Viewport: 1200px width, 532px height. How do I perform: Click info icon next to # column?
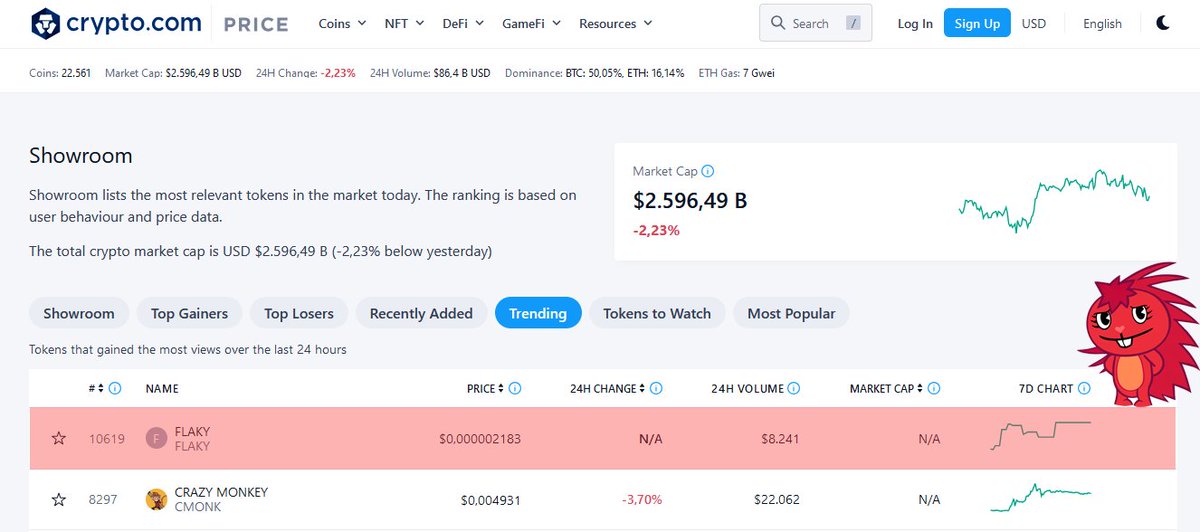click(115, 388)
